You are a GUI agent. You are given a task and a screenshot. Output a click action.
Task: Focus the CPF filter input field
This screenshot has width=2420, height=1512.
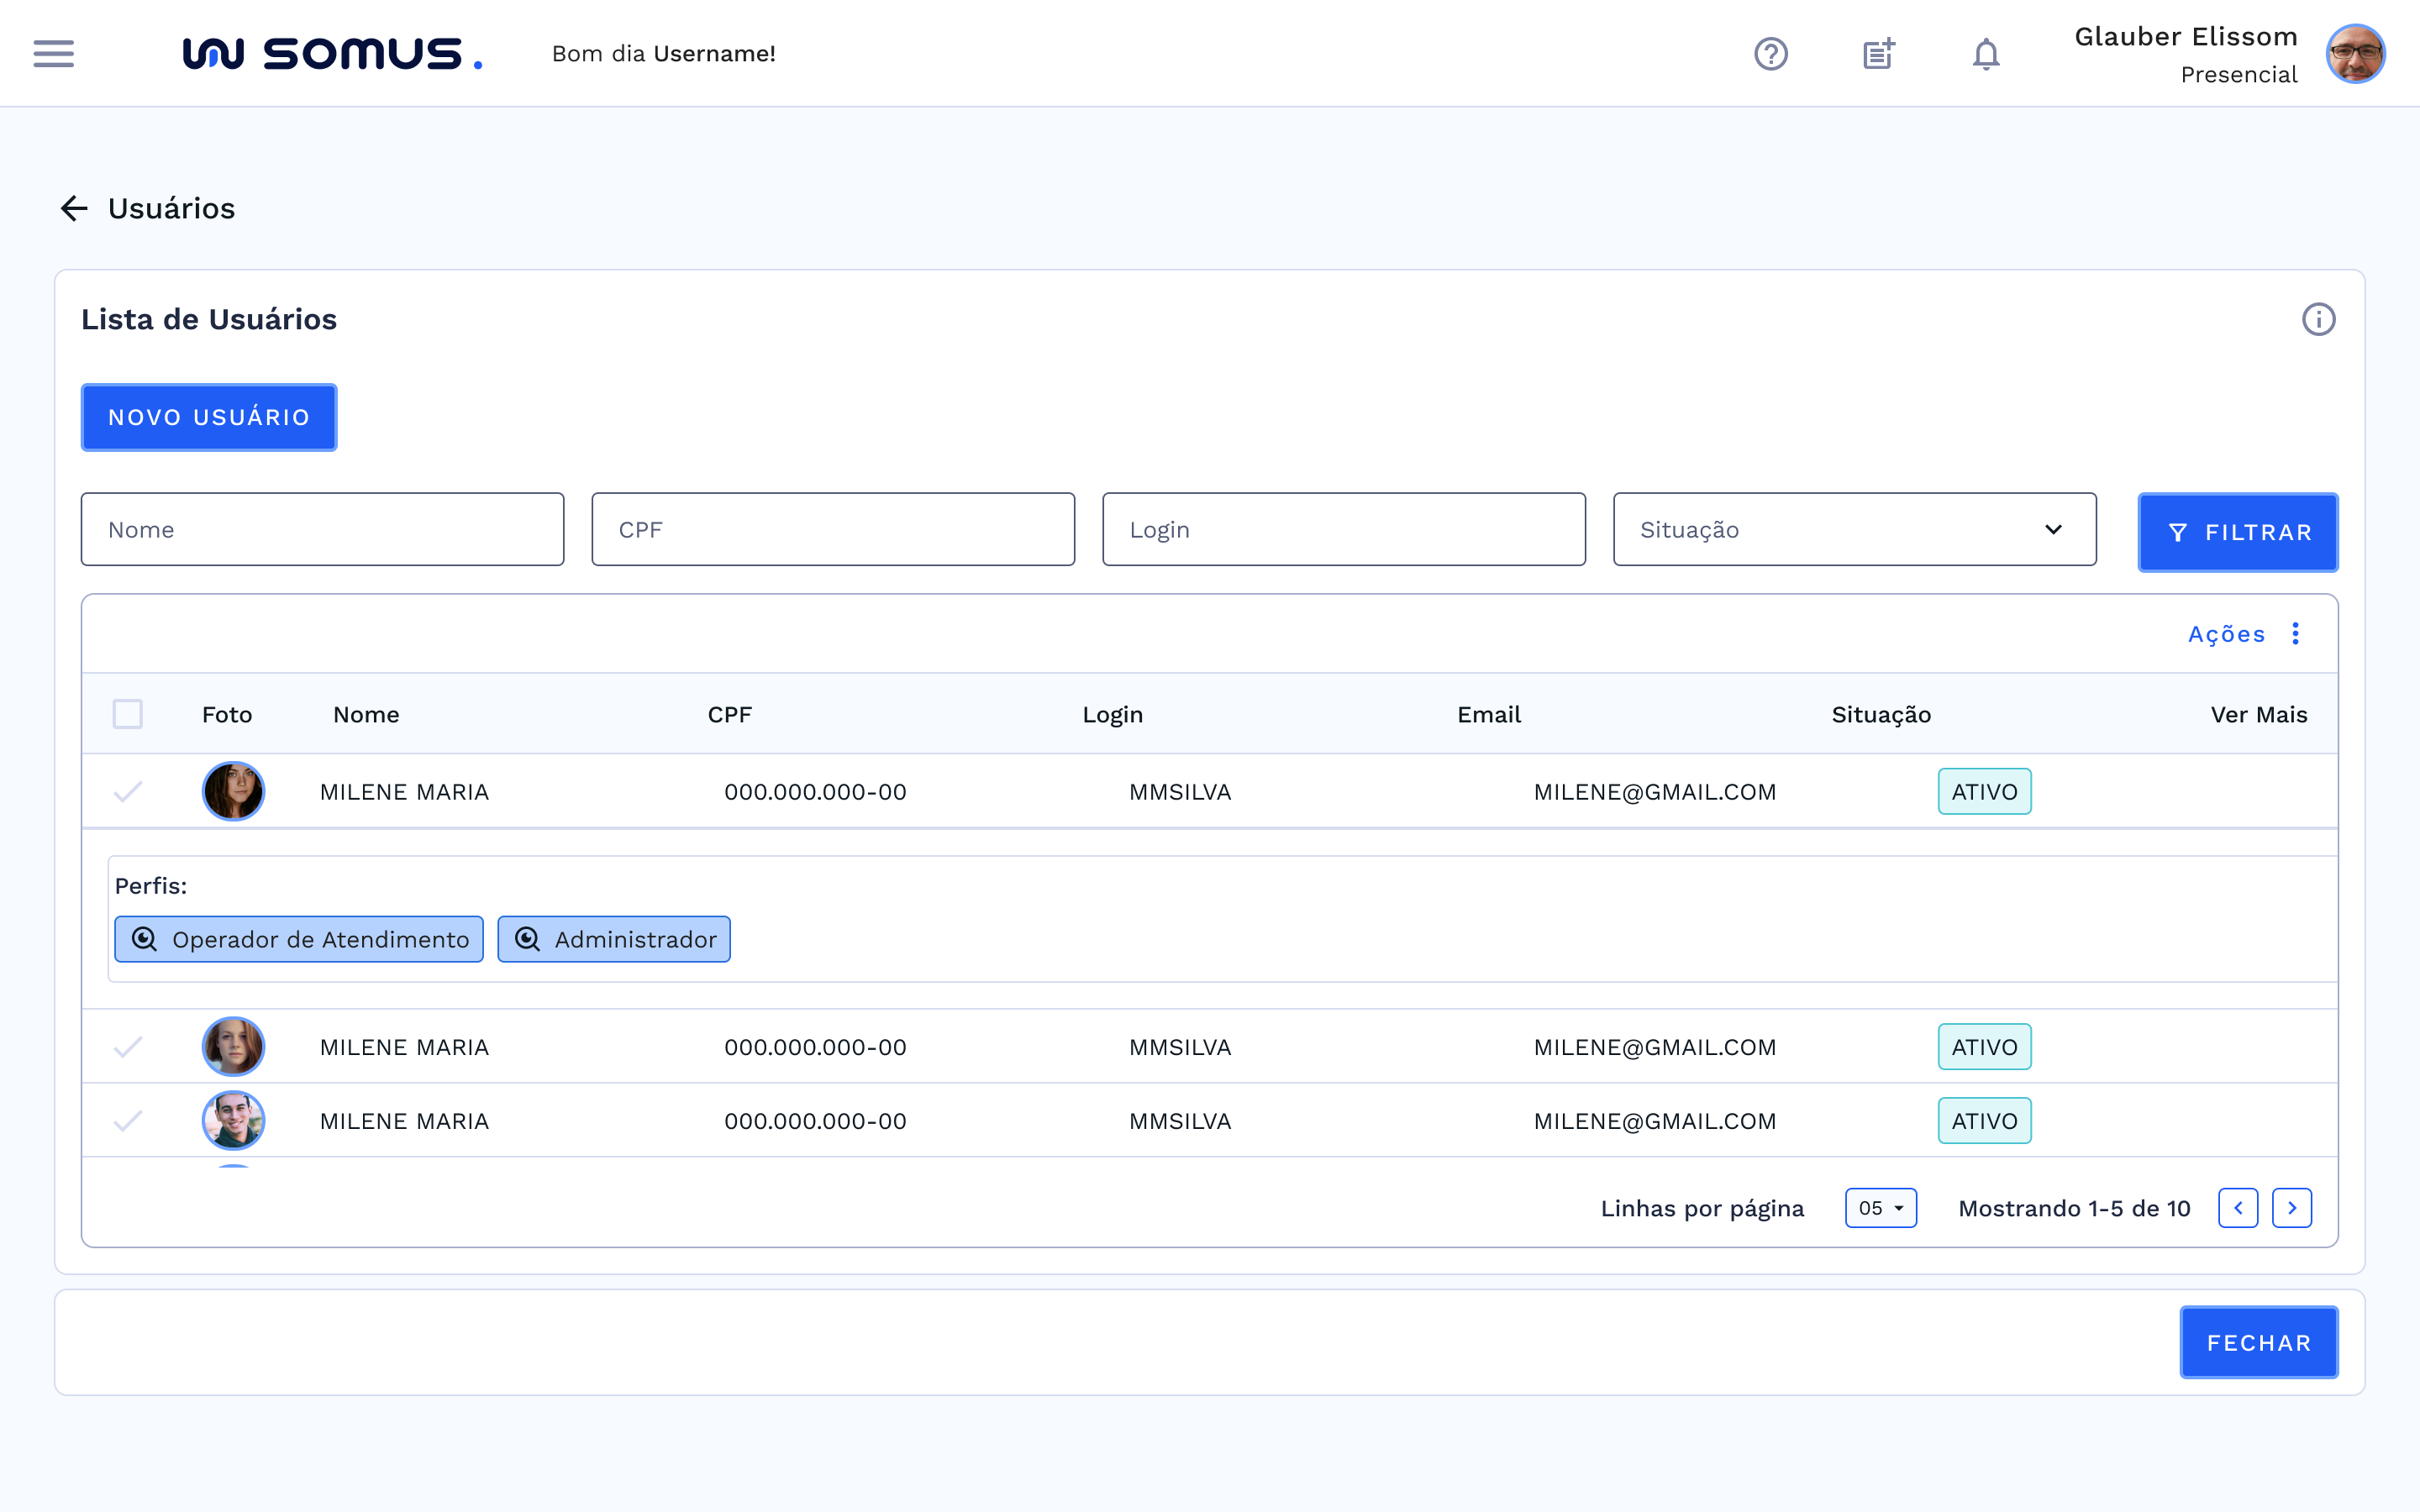833,529
